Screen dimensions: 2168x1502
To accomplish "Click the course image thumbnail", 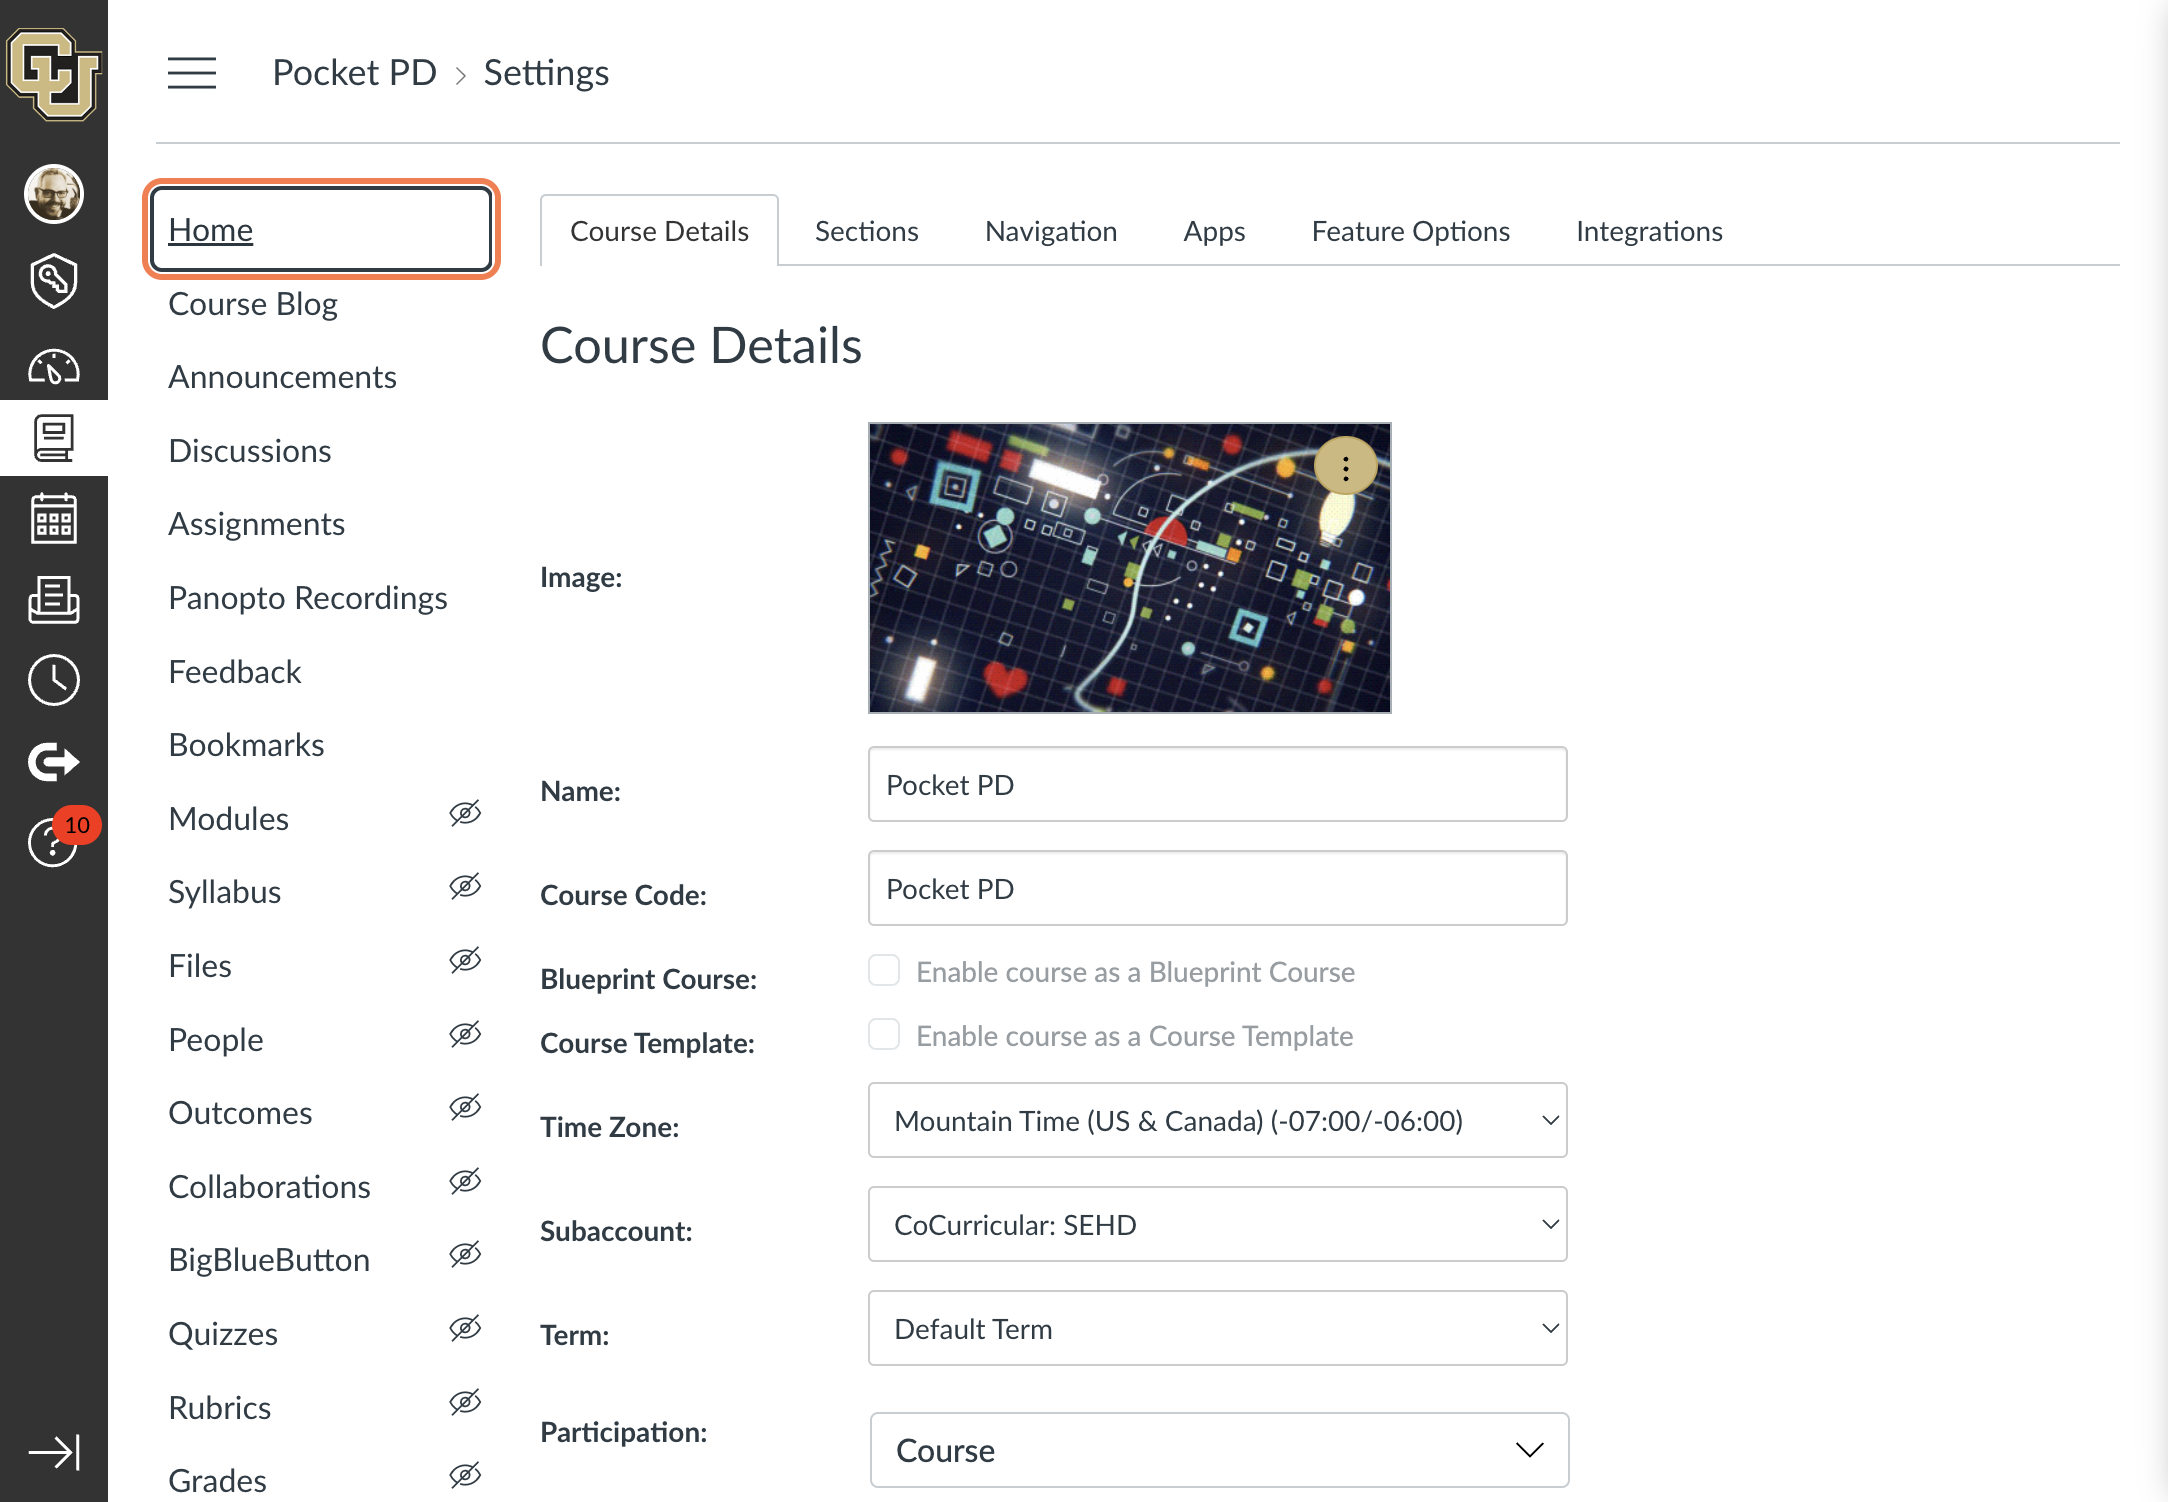I will click(1130, 568).
